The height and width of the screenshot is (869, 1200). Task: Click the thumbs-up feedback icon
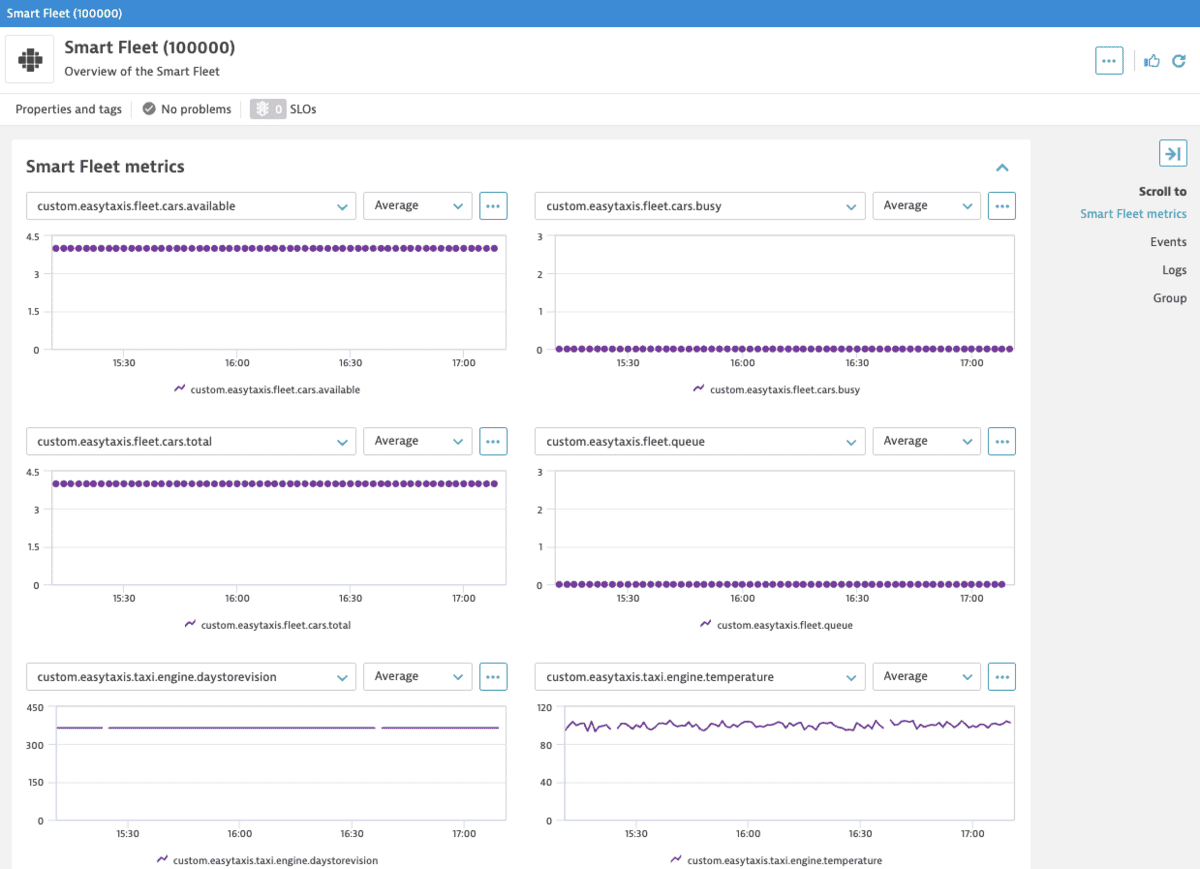point(1151,60)
